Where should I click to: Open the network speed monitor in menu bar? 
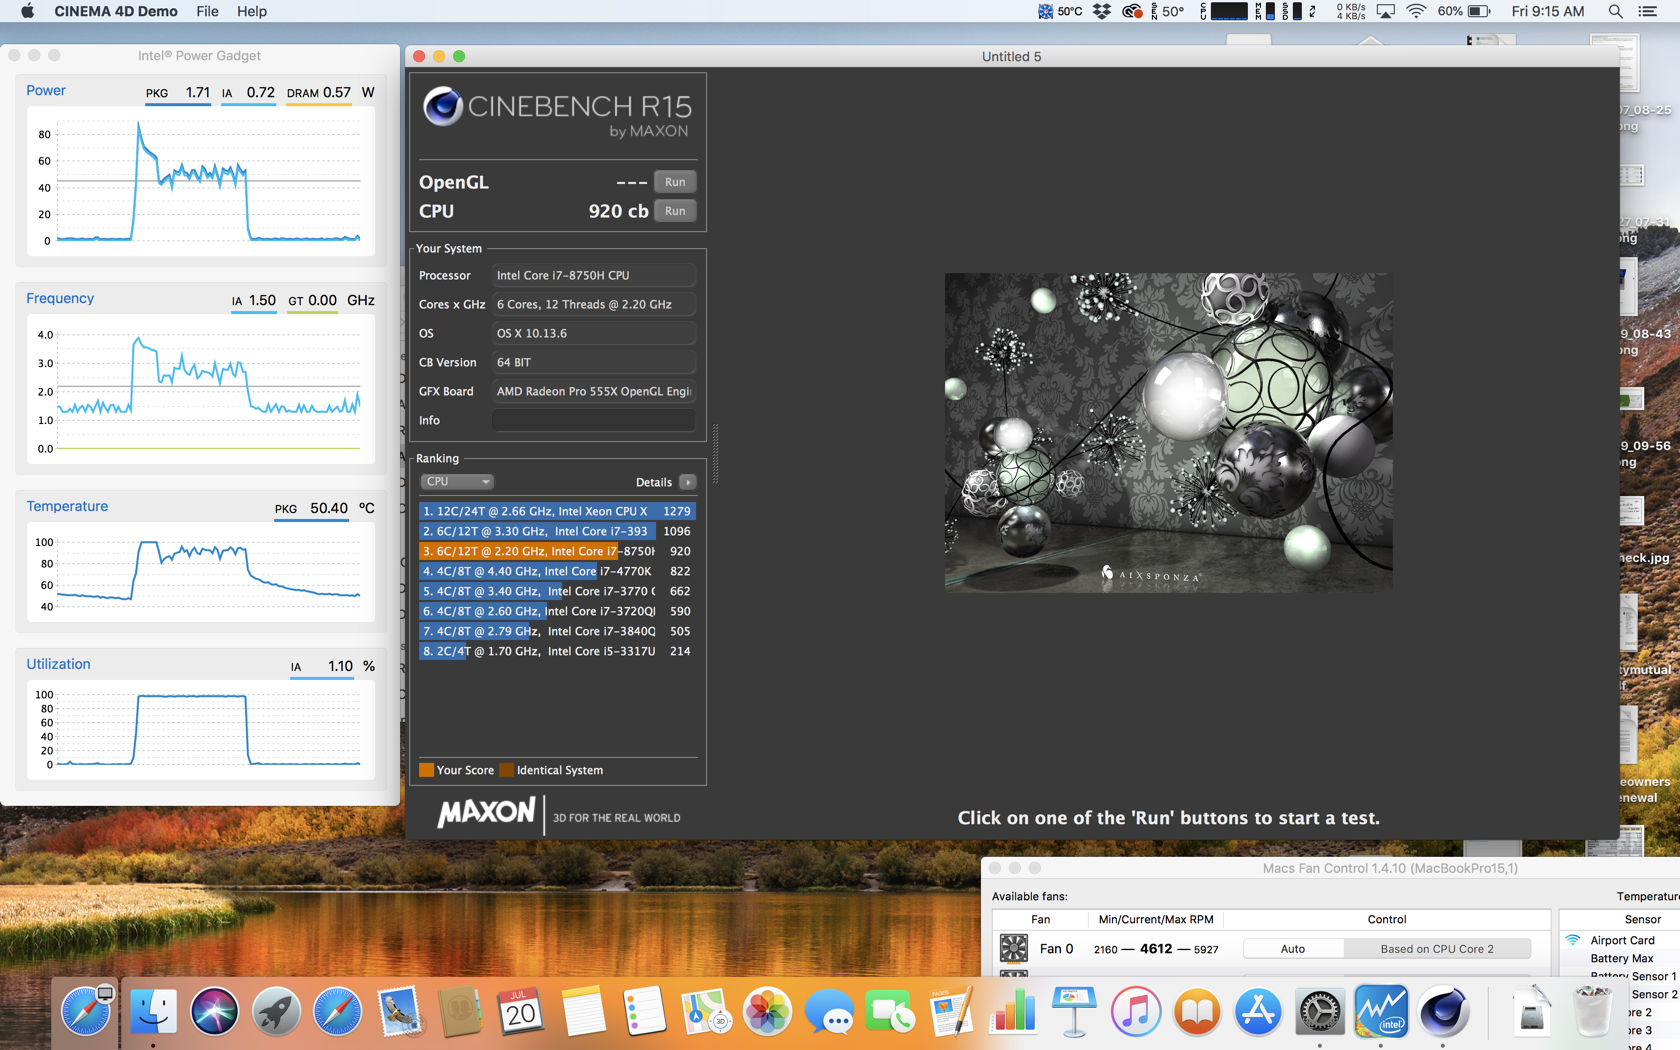(x=1350, y=11)
